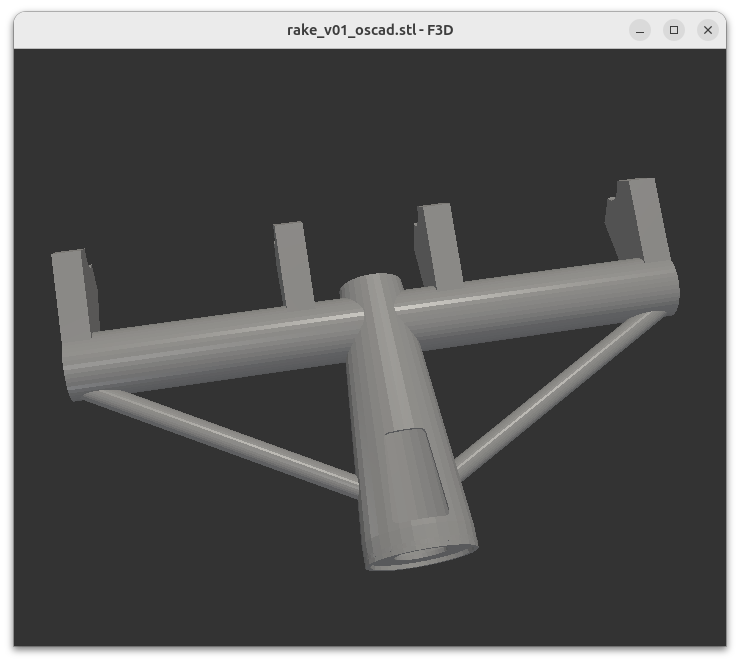The height and width of the screenshot is (663, 740).
Task: Select the far-left rake tine
Action: click(75, 290)
